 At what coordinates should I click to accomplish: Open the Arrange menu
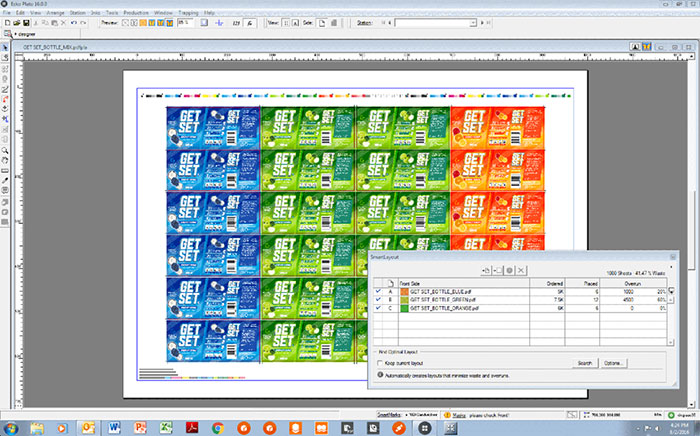pos(55,13)
